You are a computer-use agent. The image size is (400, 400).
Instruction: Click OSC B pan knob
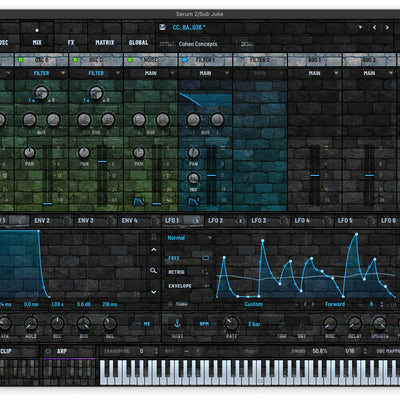tap(29, 152)
